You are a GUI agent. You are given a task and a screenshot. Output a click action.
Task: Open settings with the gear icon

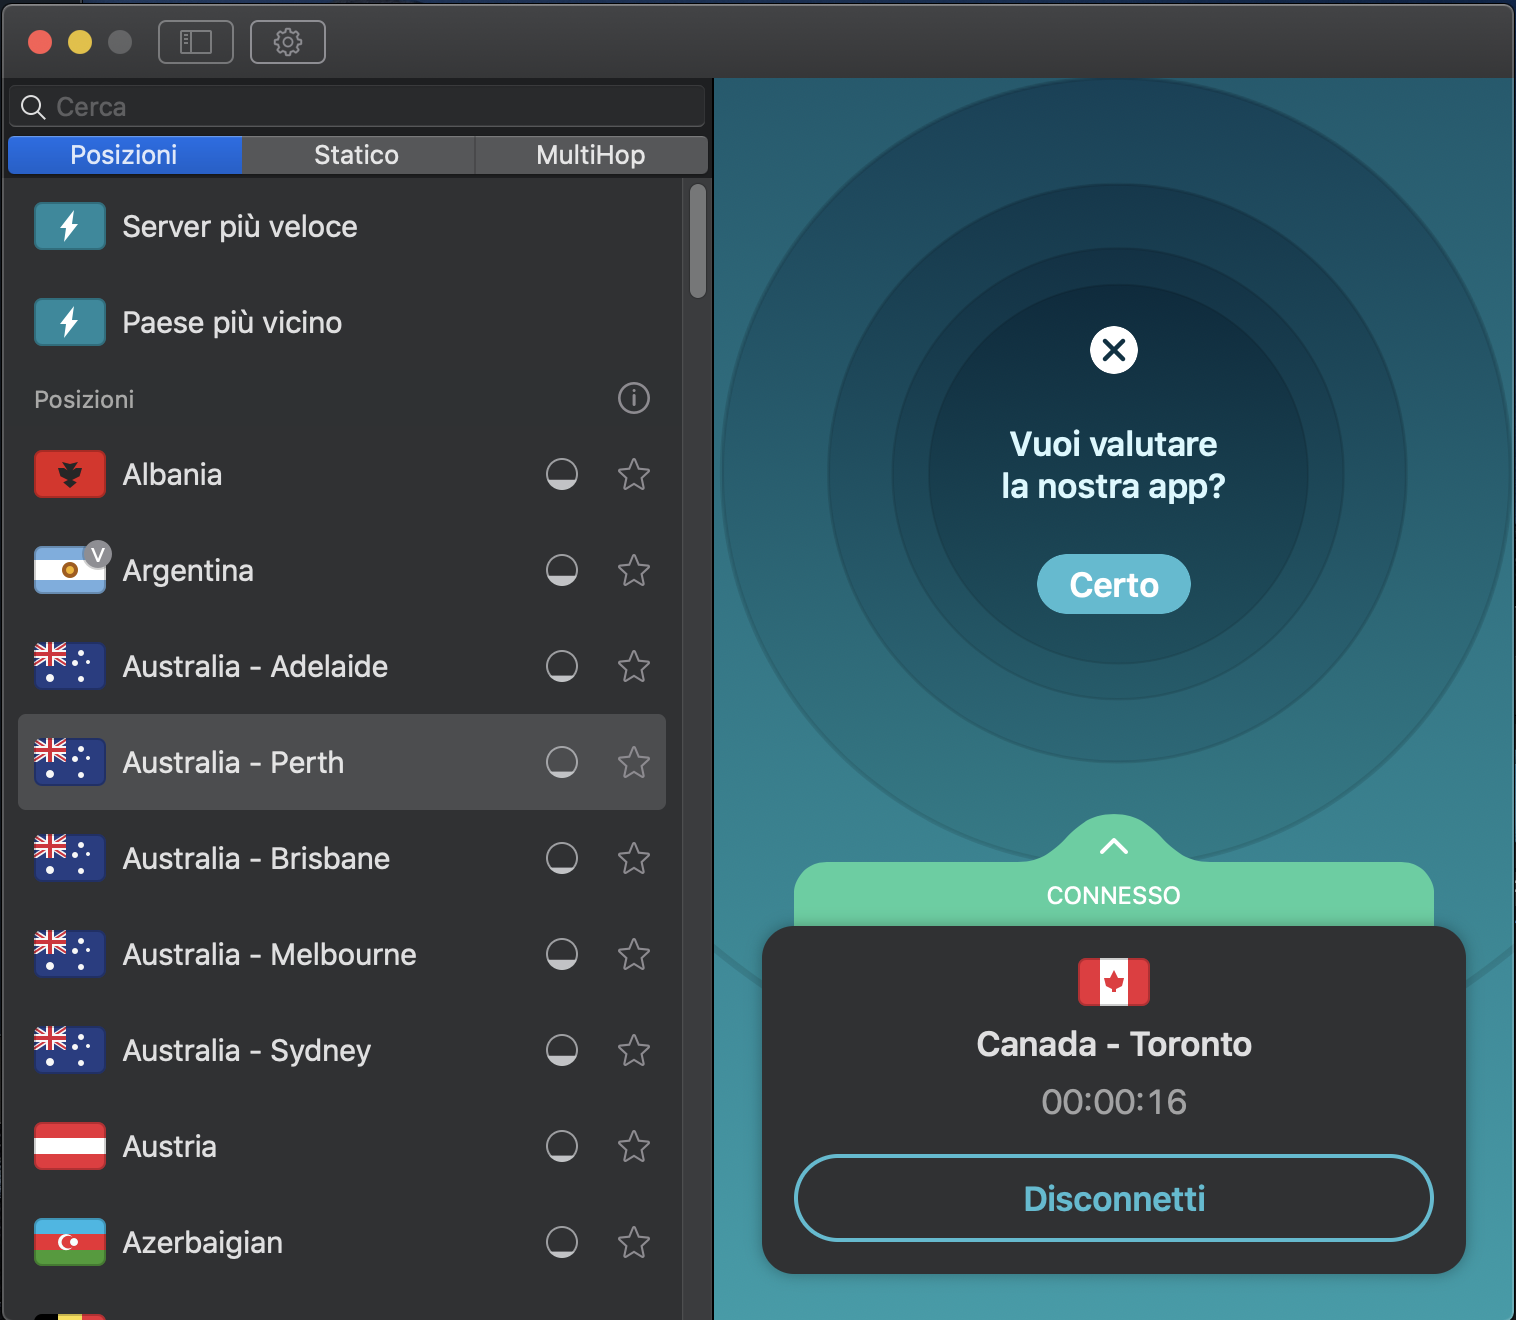pyautogui.click(x=287, y=42)
